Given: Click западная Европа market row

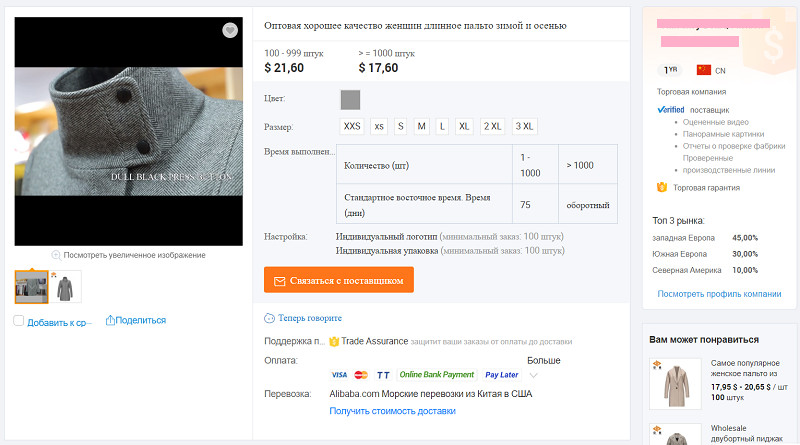Looking at the screenshot, I should tap(705, 238).
